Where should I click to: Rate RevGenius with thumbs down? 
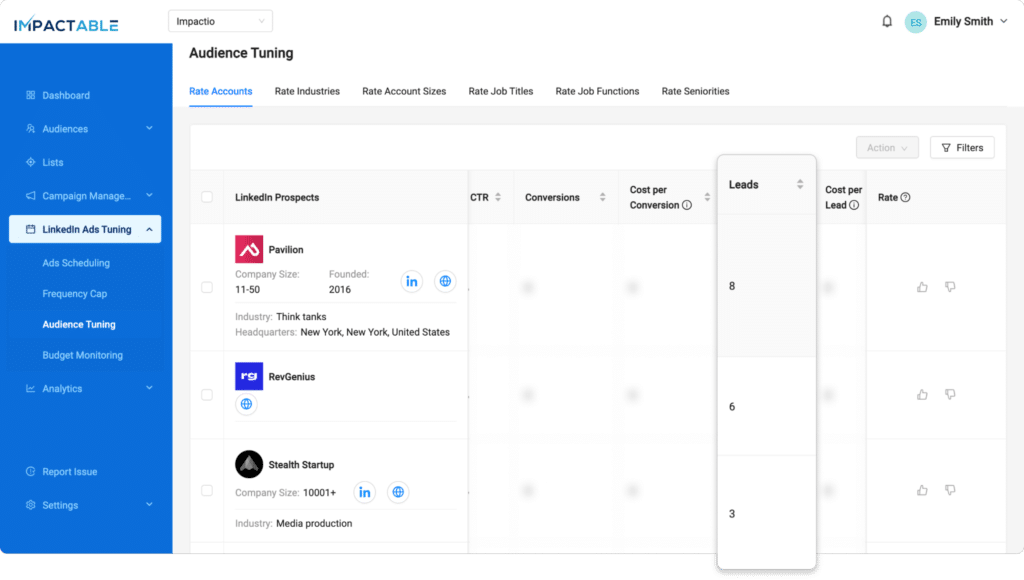pyautogui.click(x=950, y=395)
